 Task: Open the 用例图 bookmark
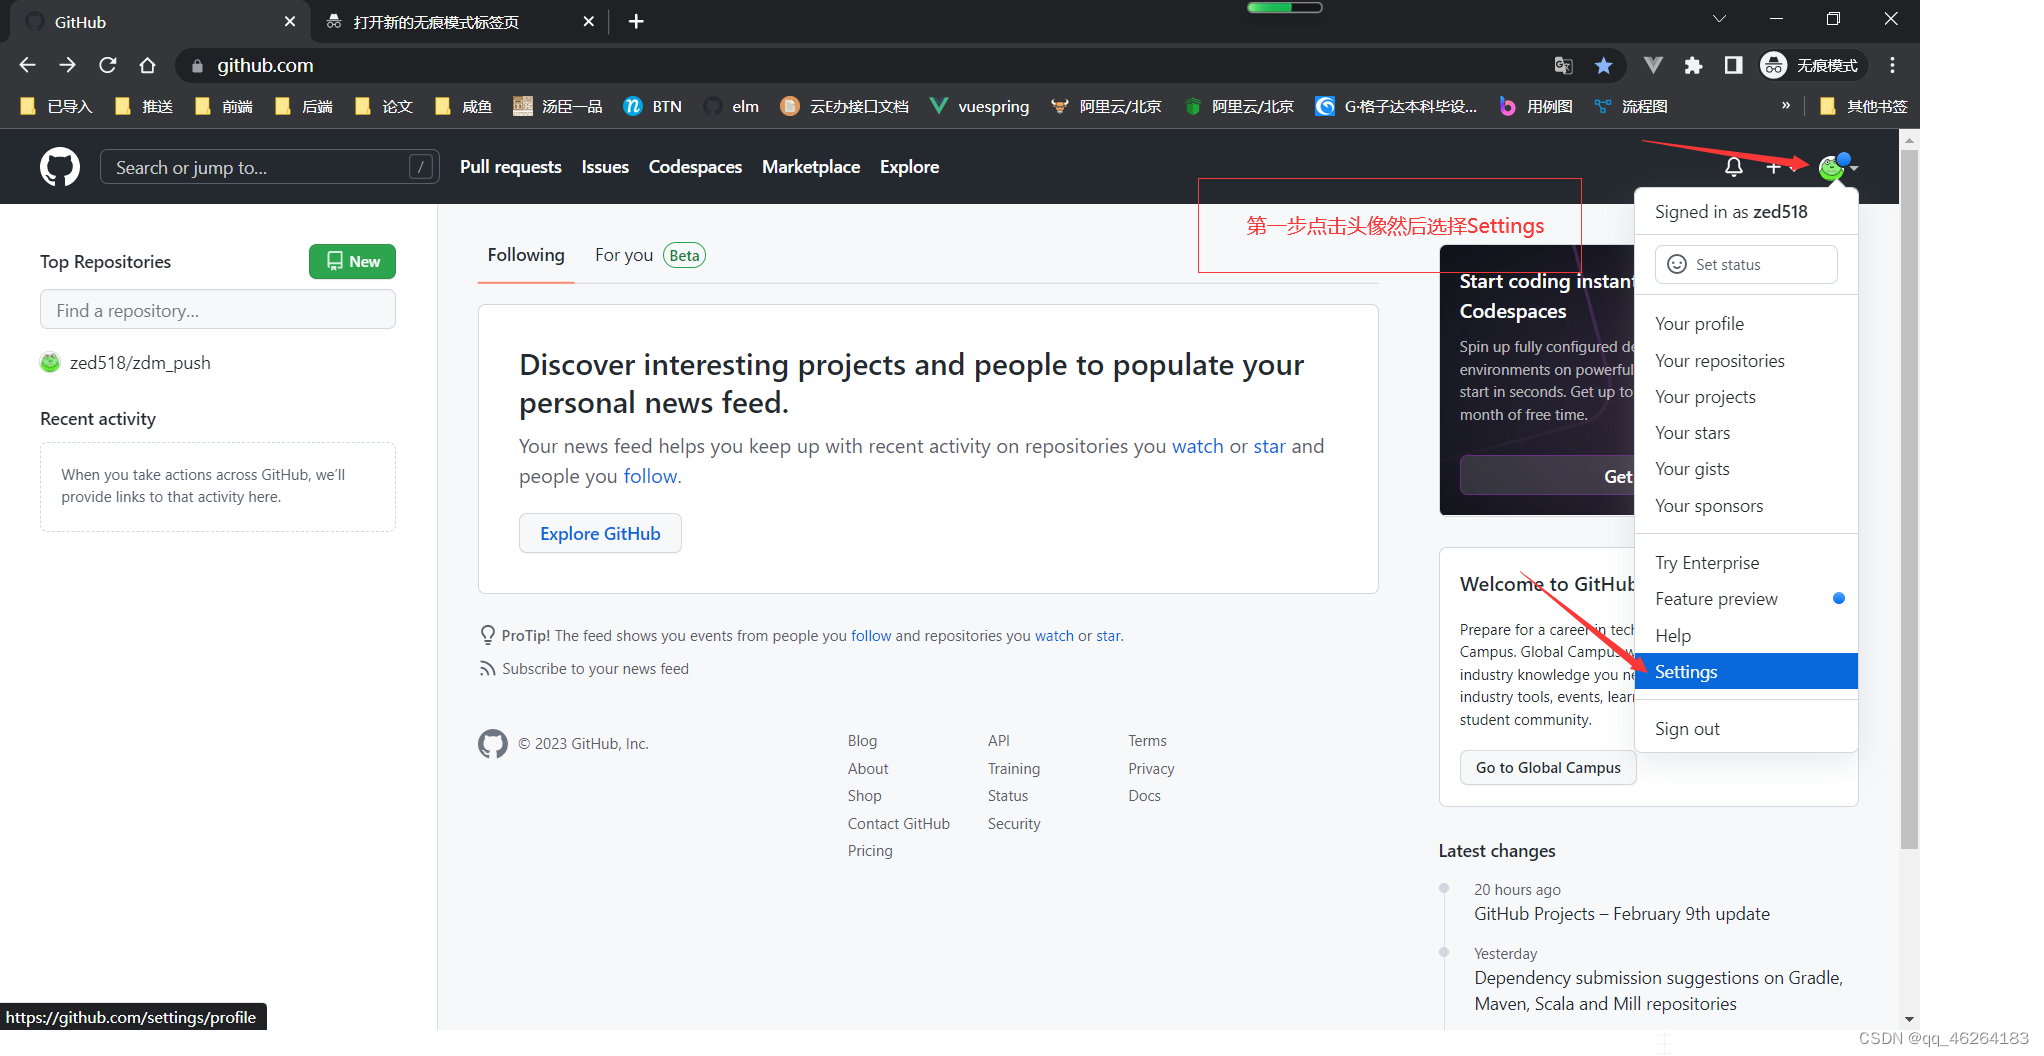point(1536,106)
